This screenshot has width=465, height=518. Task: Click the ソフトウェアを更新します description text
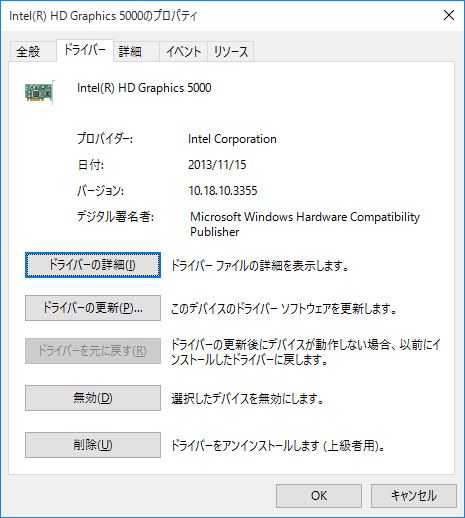click(x=284, y=309)
